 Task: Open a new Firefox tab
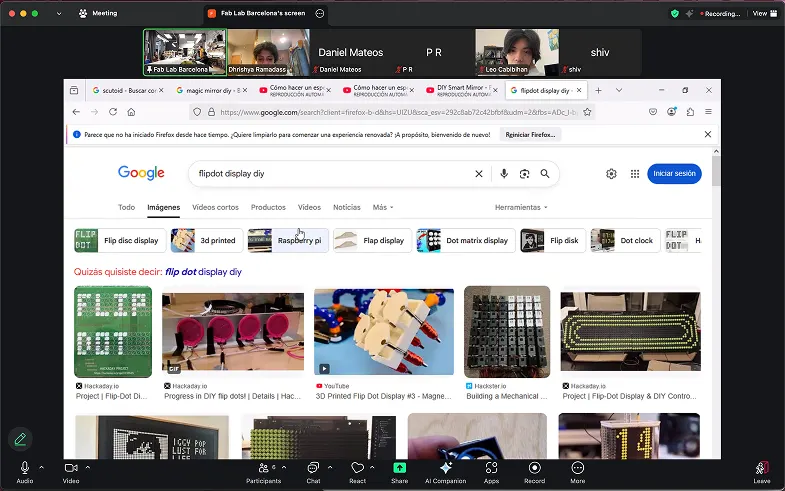598,90
